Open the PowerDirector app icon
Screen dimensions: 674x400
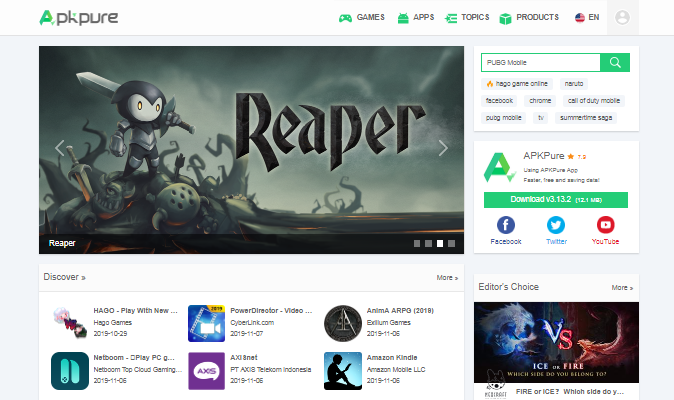(x=206, y=323)
